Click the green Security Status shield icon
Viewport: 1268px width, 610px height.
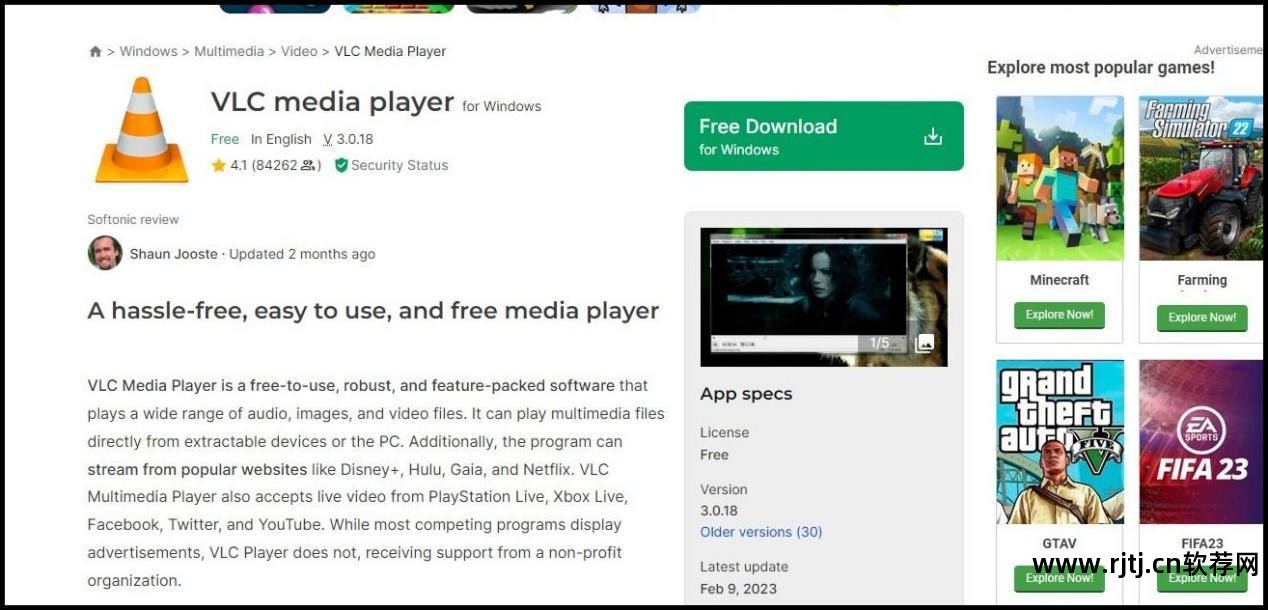341,165
